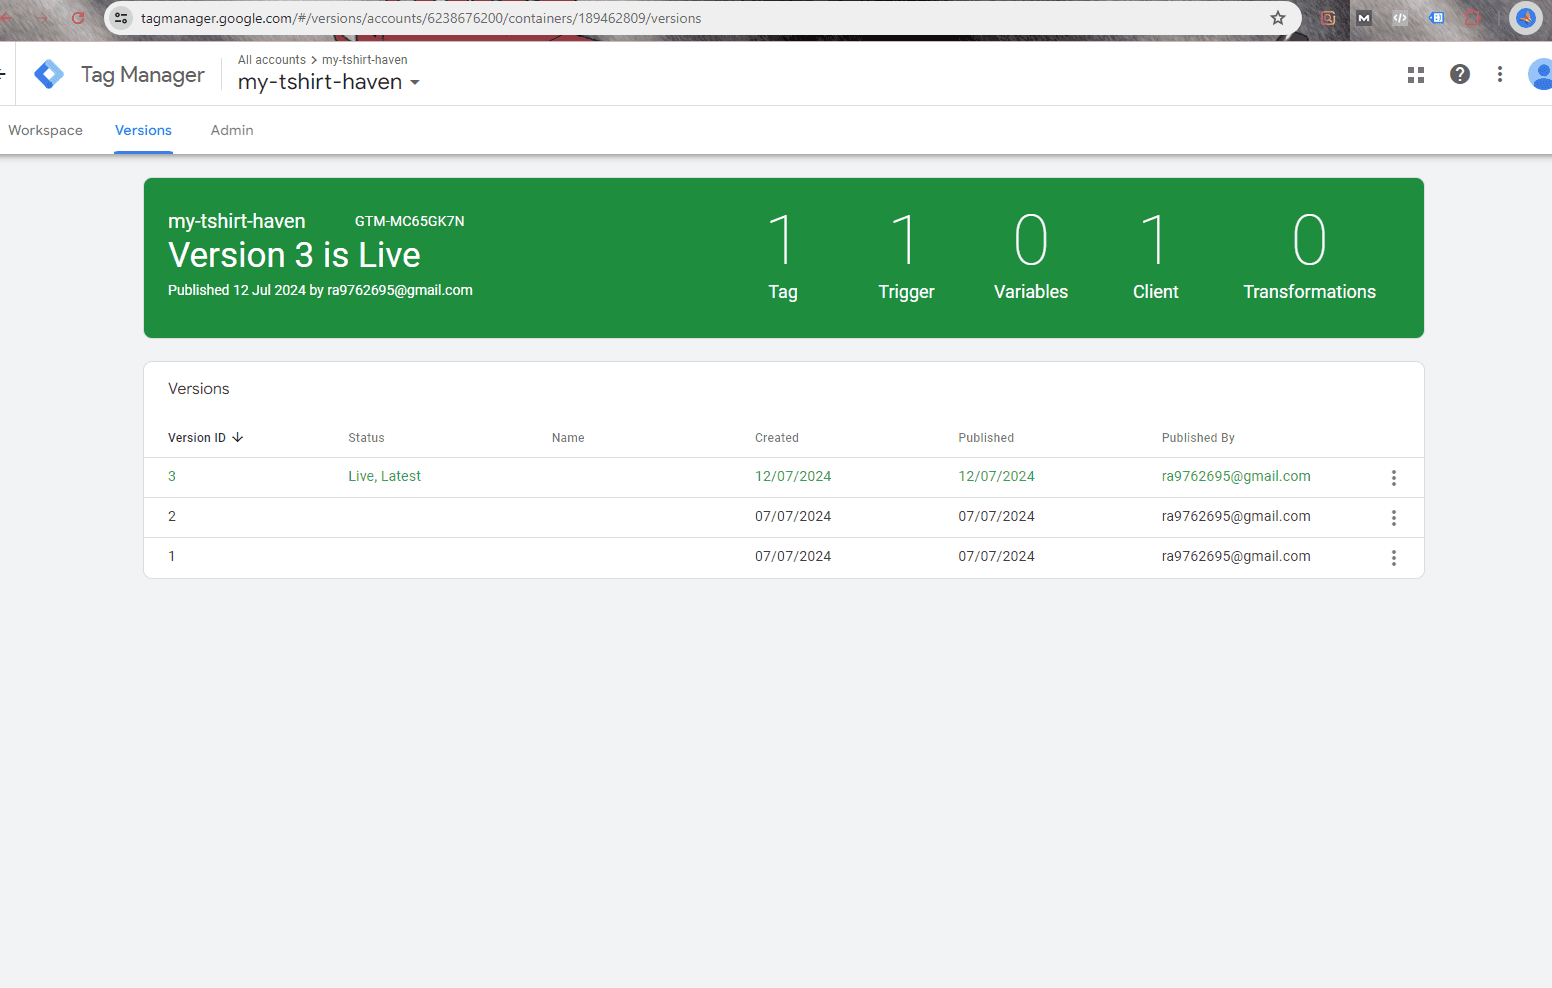This screenshot has width=1552, height=988.
Task: Click version 1 published date 07/07/2024
Action: click(x=996, y=556)
